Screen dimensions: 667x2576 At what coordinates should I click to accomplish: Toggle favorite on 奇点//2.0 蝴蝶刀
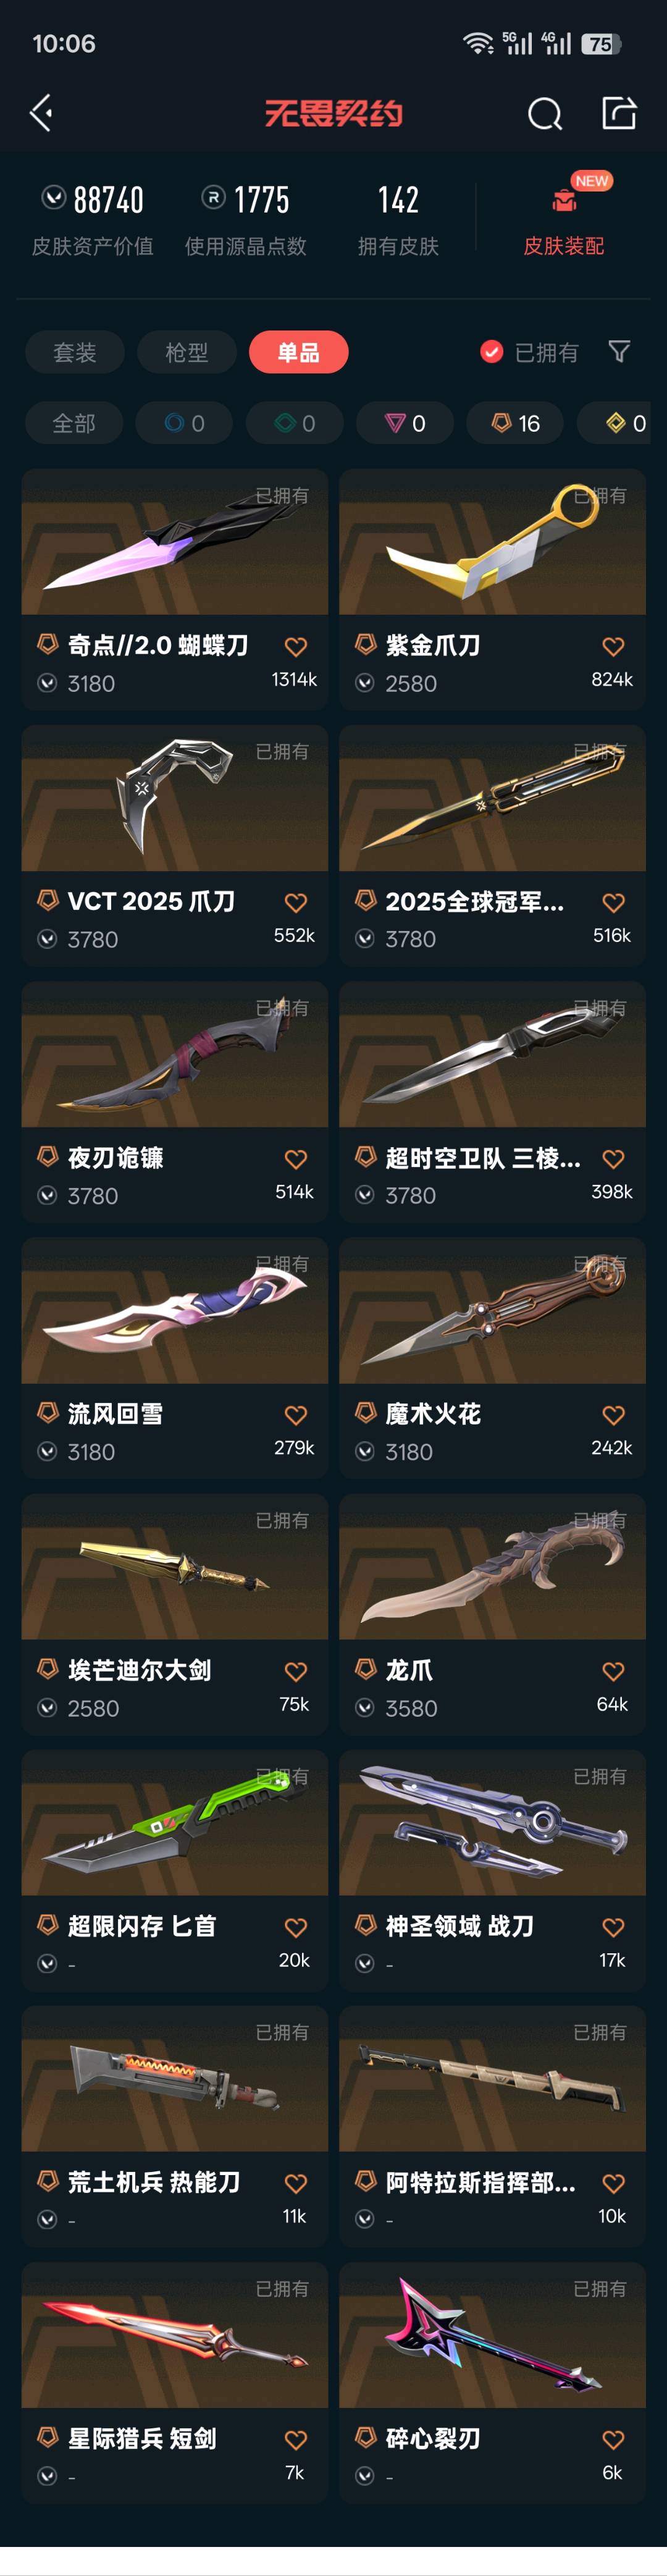pyautogui.click(x=296, y=646)
